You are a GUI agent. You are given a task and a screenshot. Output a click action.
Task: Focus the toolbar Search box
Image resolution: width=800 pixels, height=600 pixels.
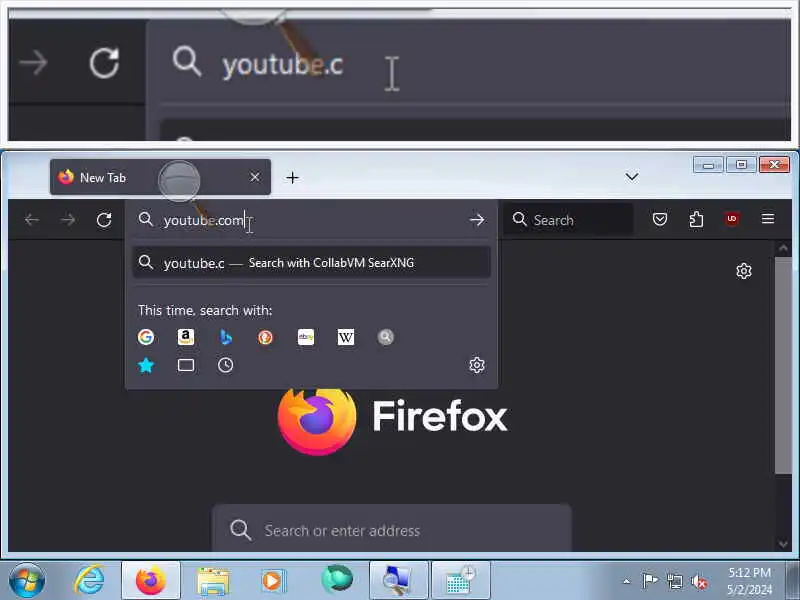568,220
